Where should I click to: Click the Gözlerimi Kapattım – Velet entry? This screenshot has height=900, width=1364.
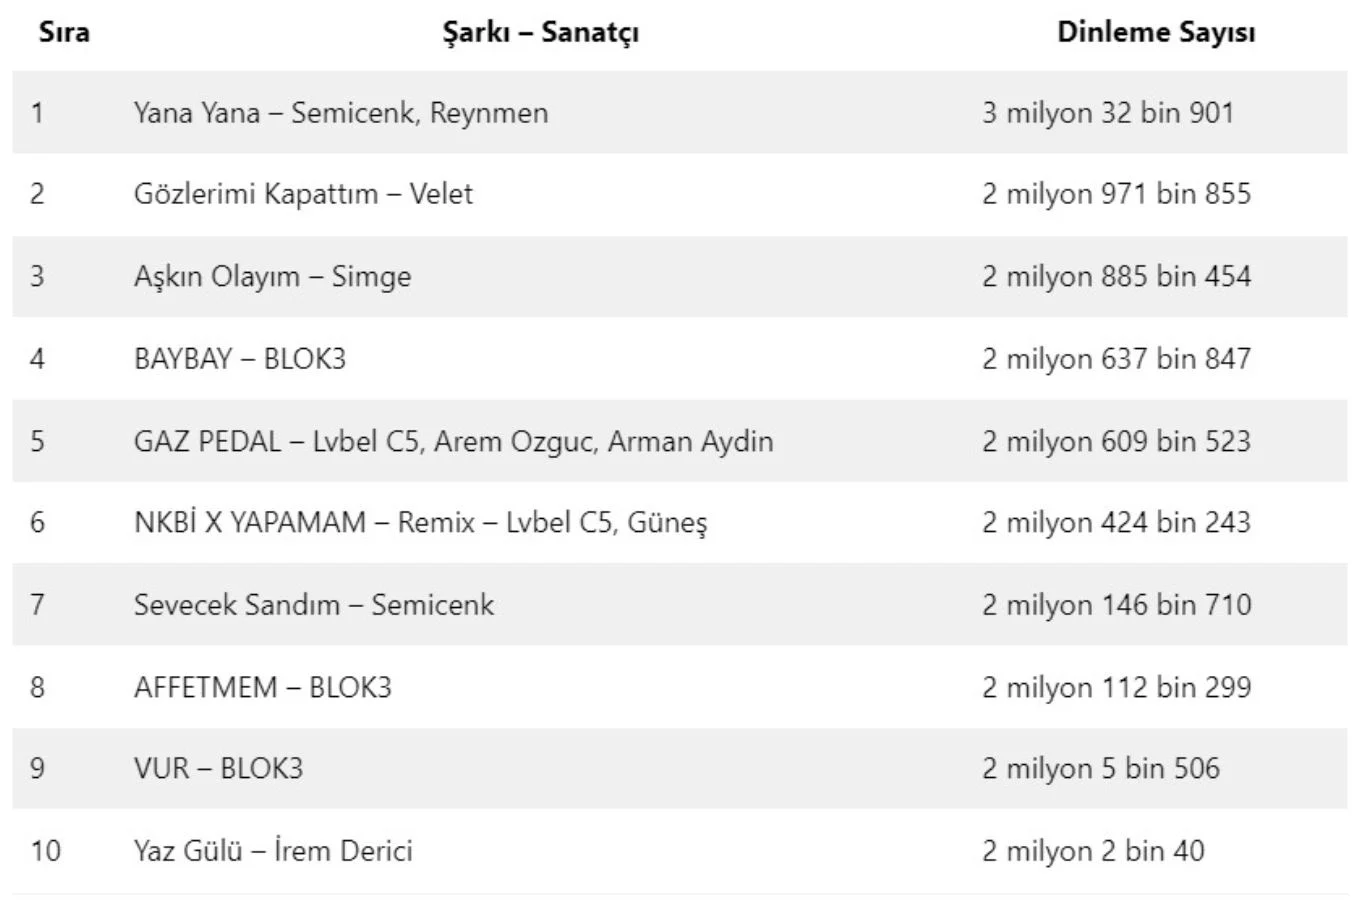point(303,194)
